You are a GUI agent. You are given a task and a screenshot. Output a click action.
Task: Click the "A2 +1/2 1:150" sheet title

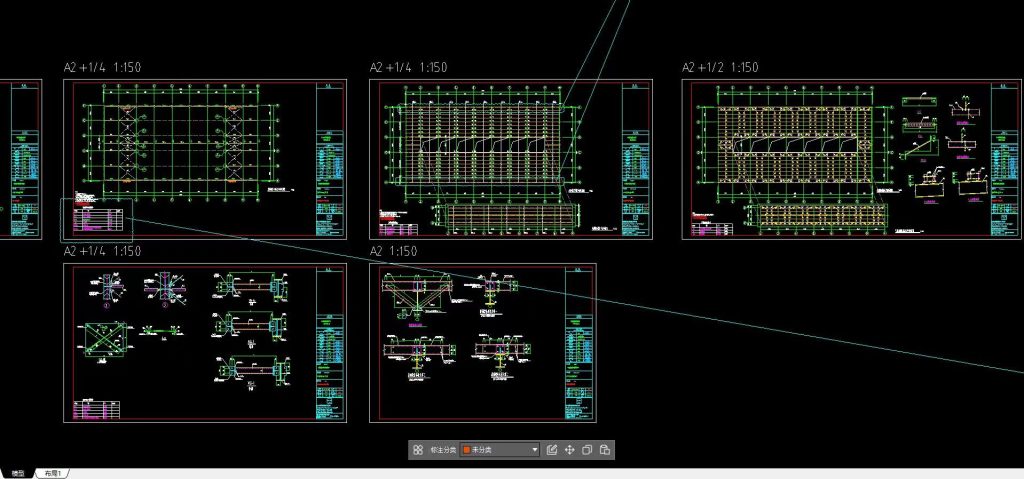click(x=720, y=68)
